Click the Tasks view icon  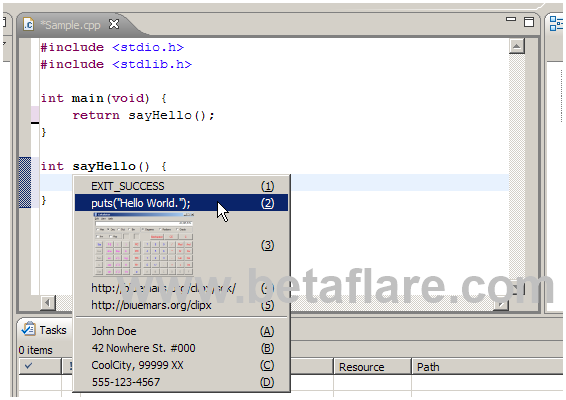(x=28, y=329)
